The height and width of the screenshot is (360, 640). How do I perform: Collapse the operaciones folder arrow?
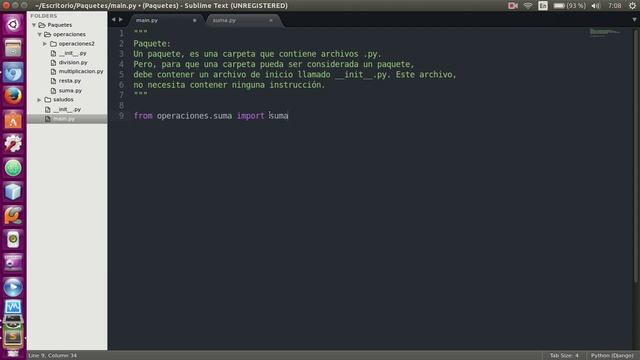pyautogui.click(x=40, y=34)
